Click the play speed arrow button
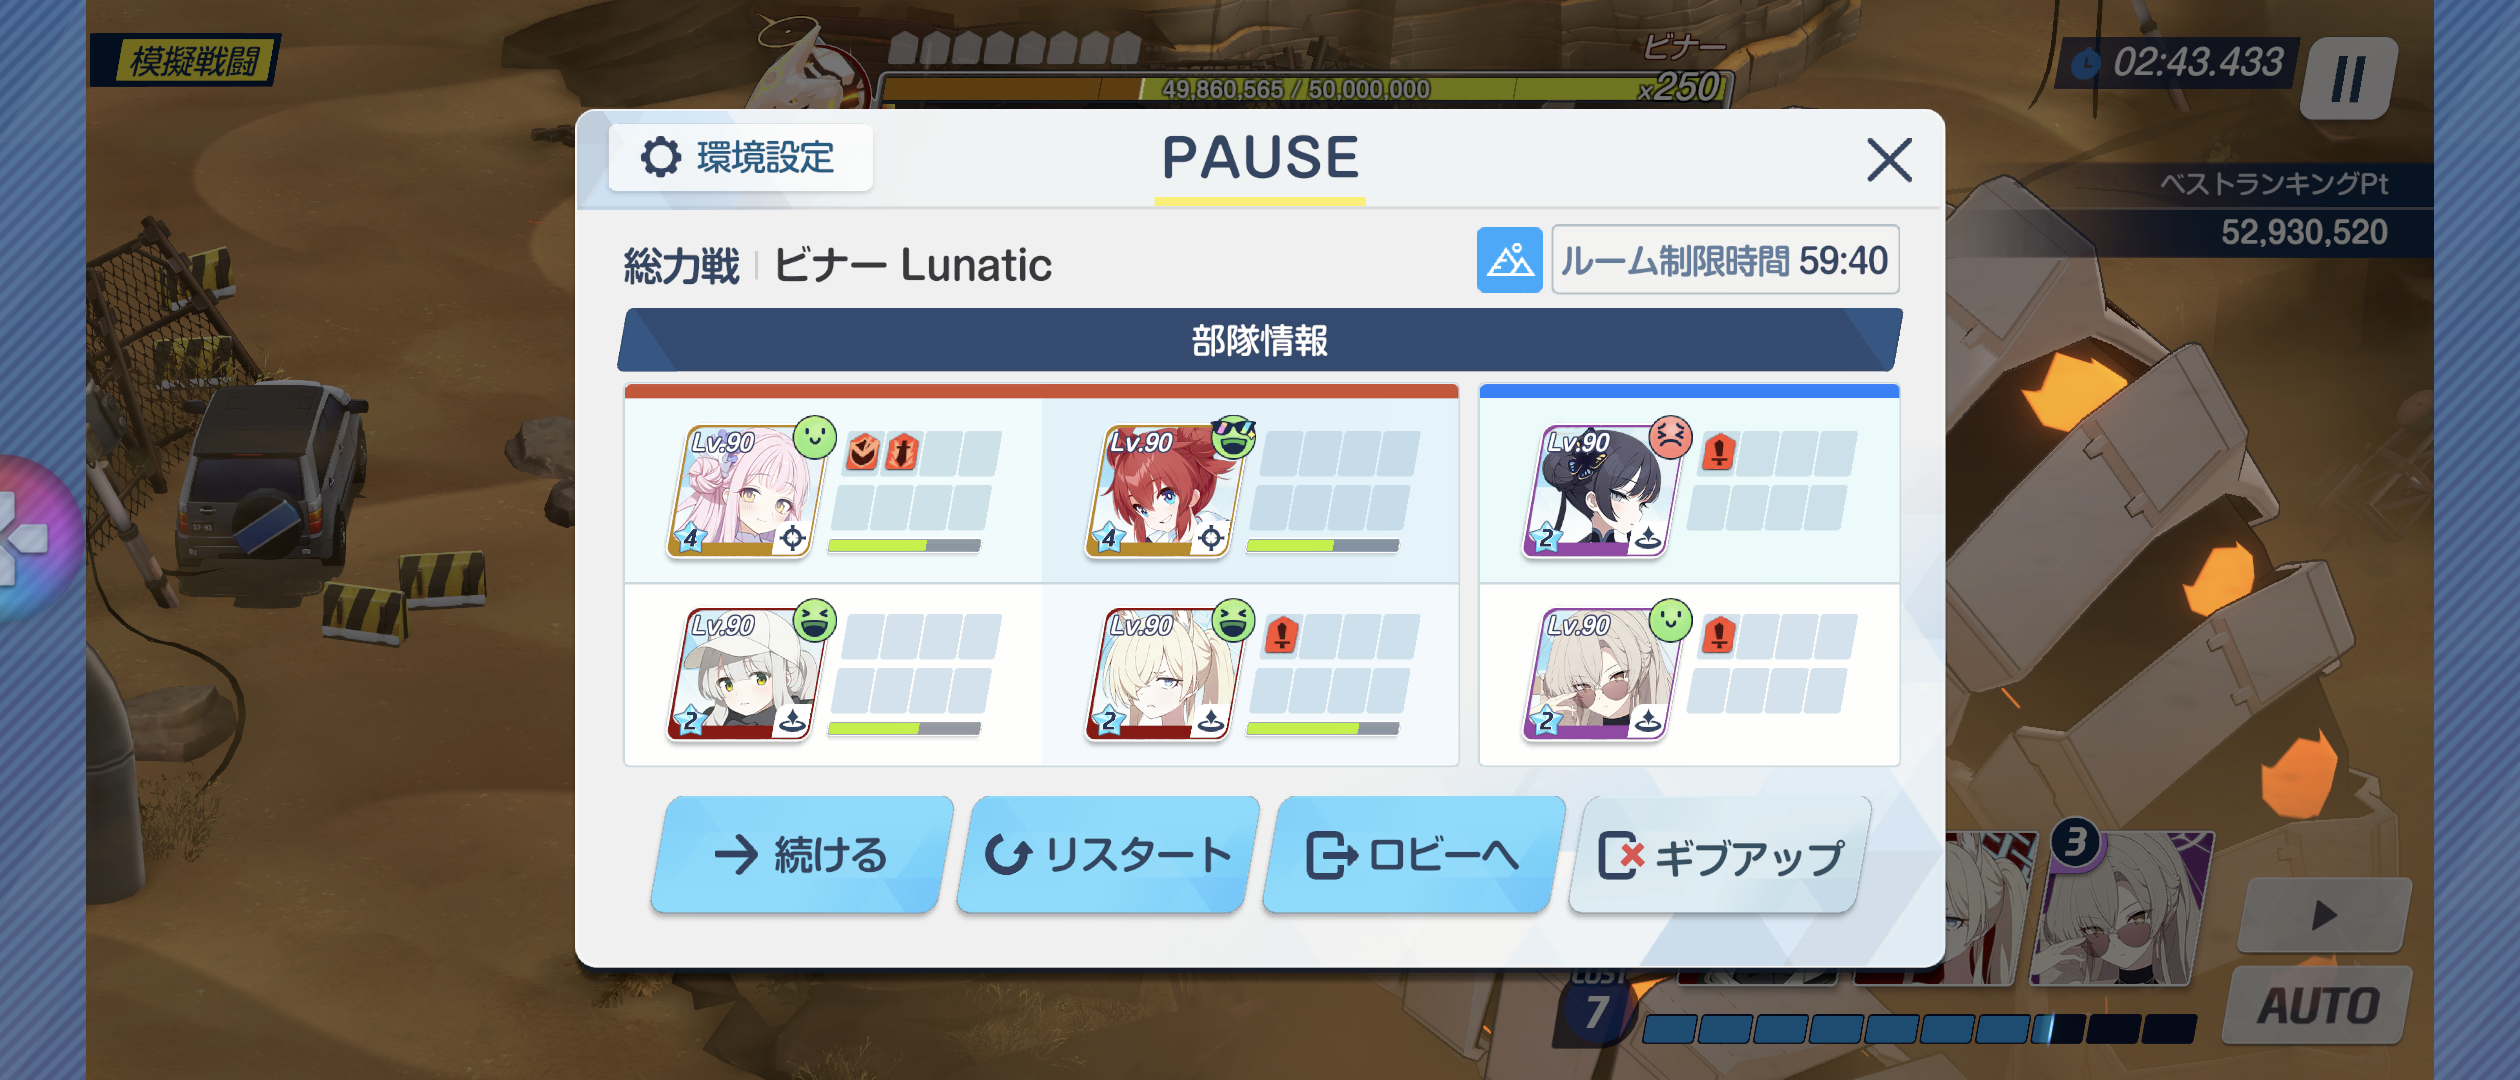 click(2324, 915)
